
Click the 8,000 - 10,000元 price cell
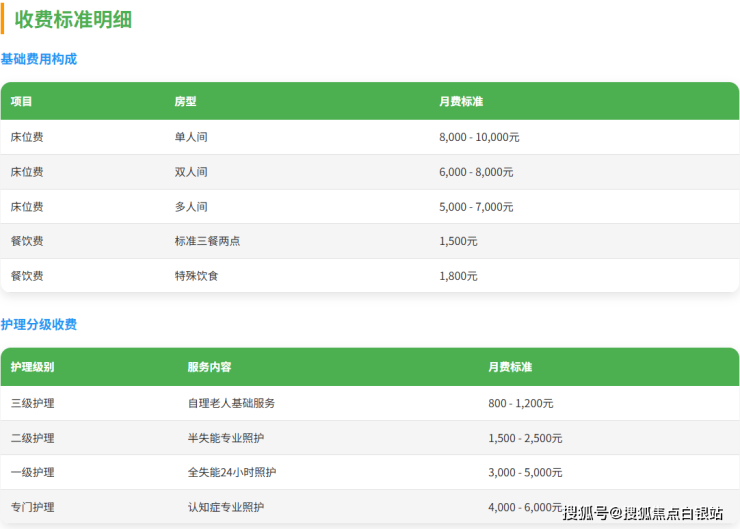click(479, 137)
